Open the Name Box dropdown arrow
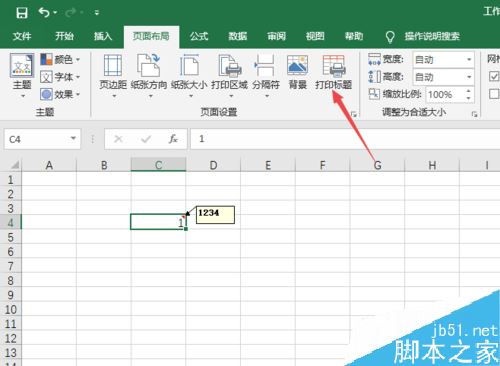 click(x=73, y=139)
